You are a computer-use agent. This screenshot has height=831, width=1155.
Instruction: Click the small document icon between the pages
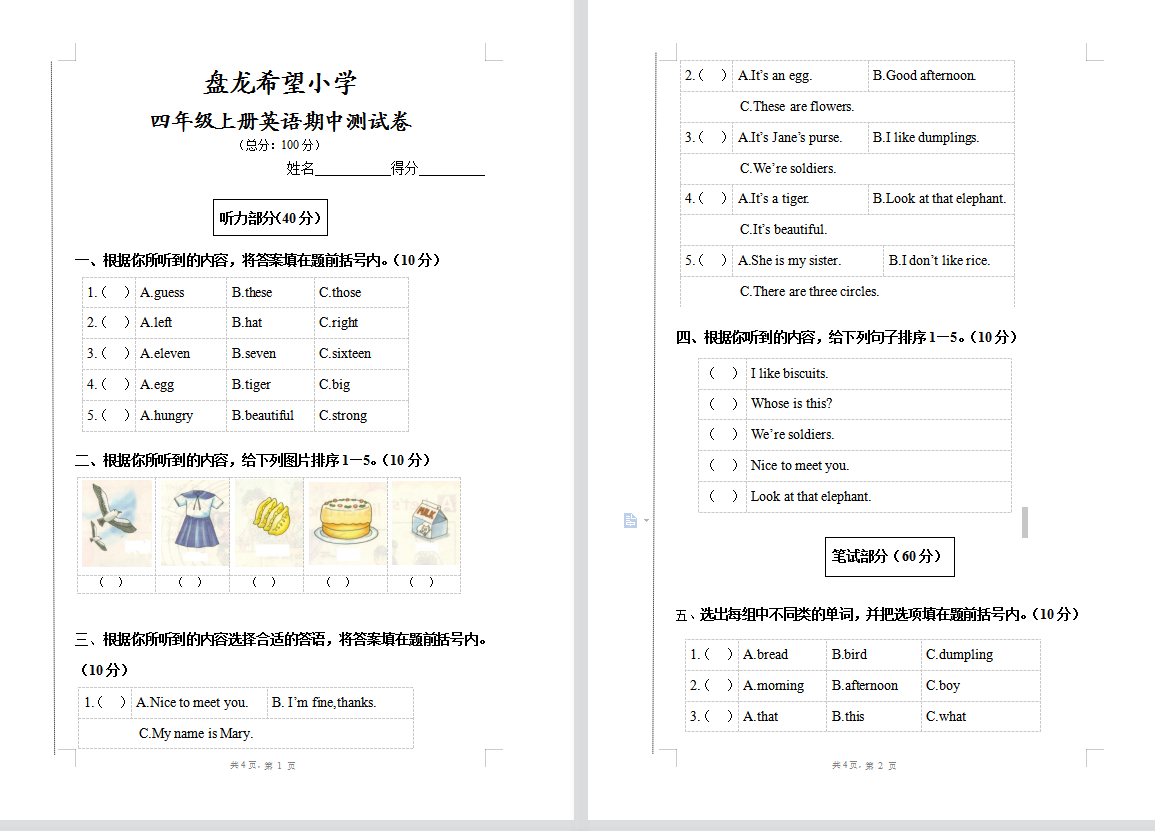[x=630, y=521]
